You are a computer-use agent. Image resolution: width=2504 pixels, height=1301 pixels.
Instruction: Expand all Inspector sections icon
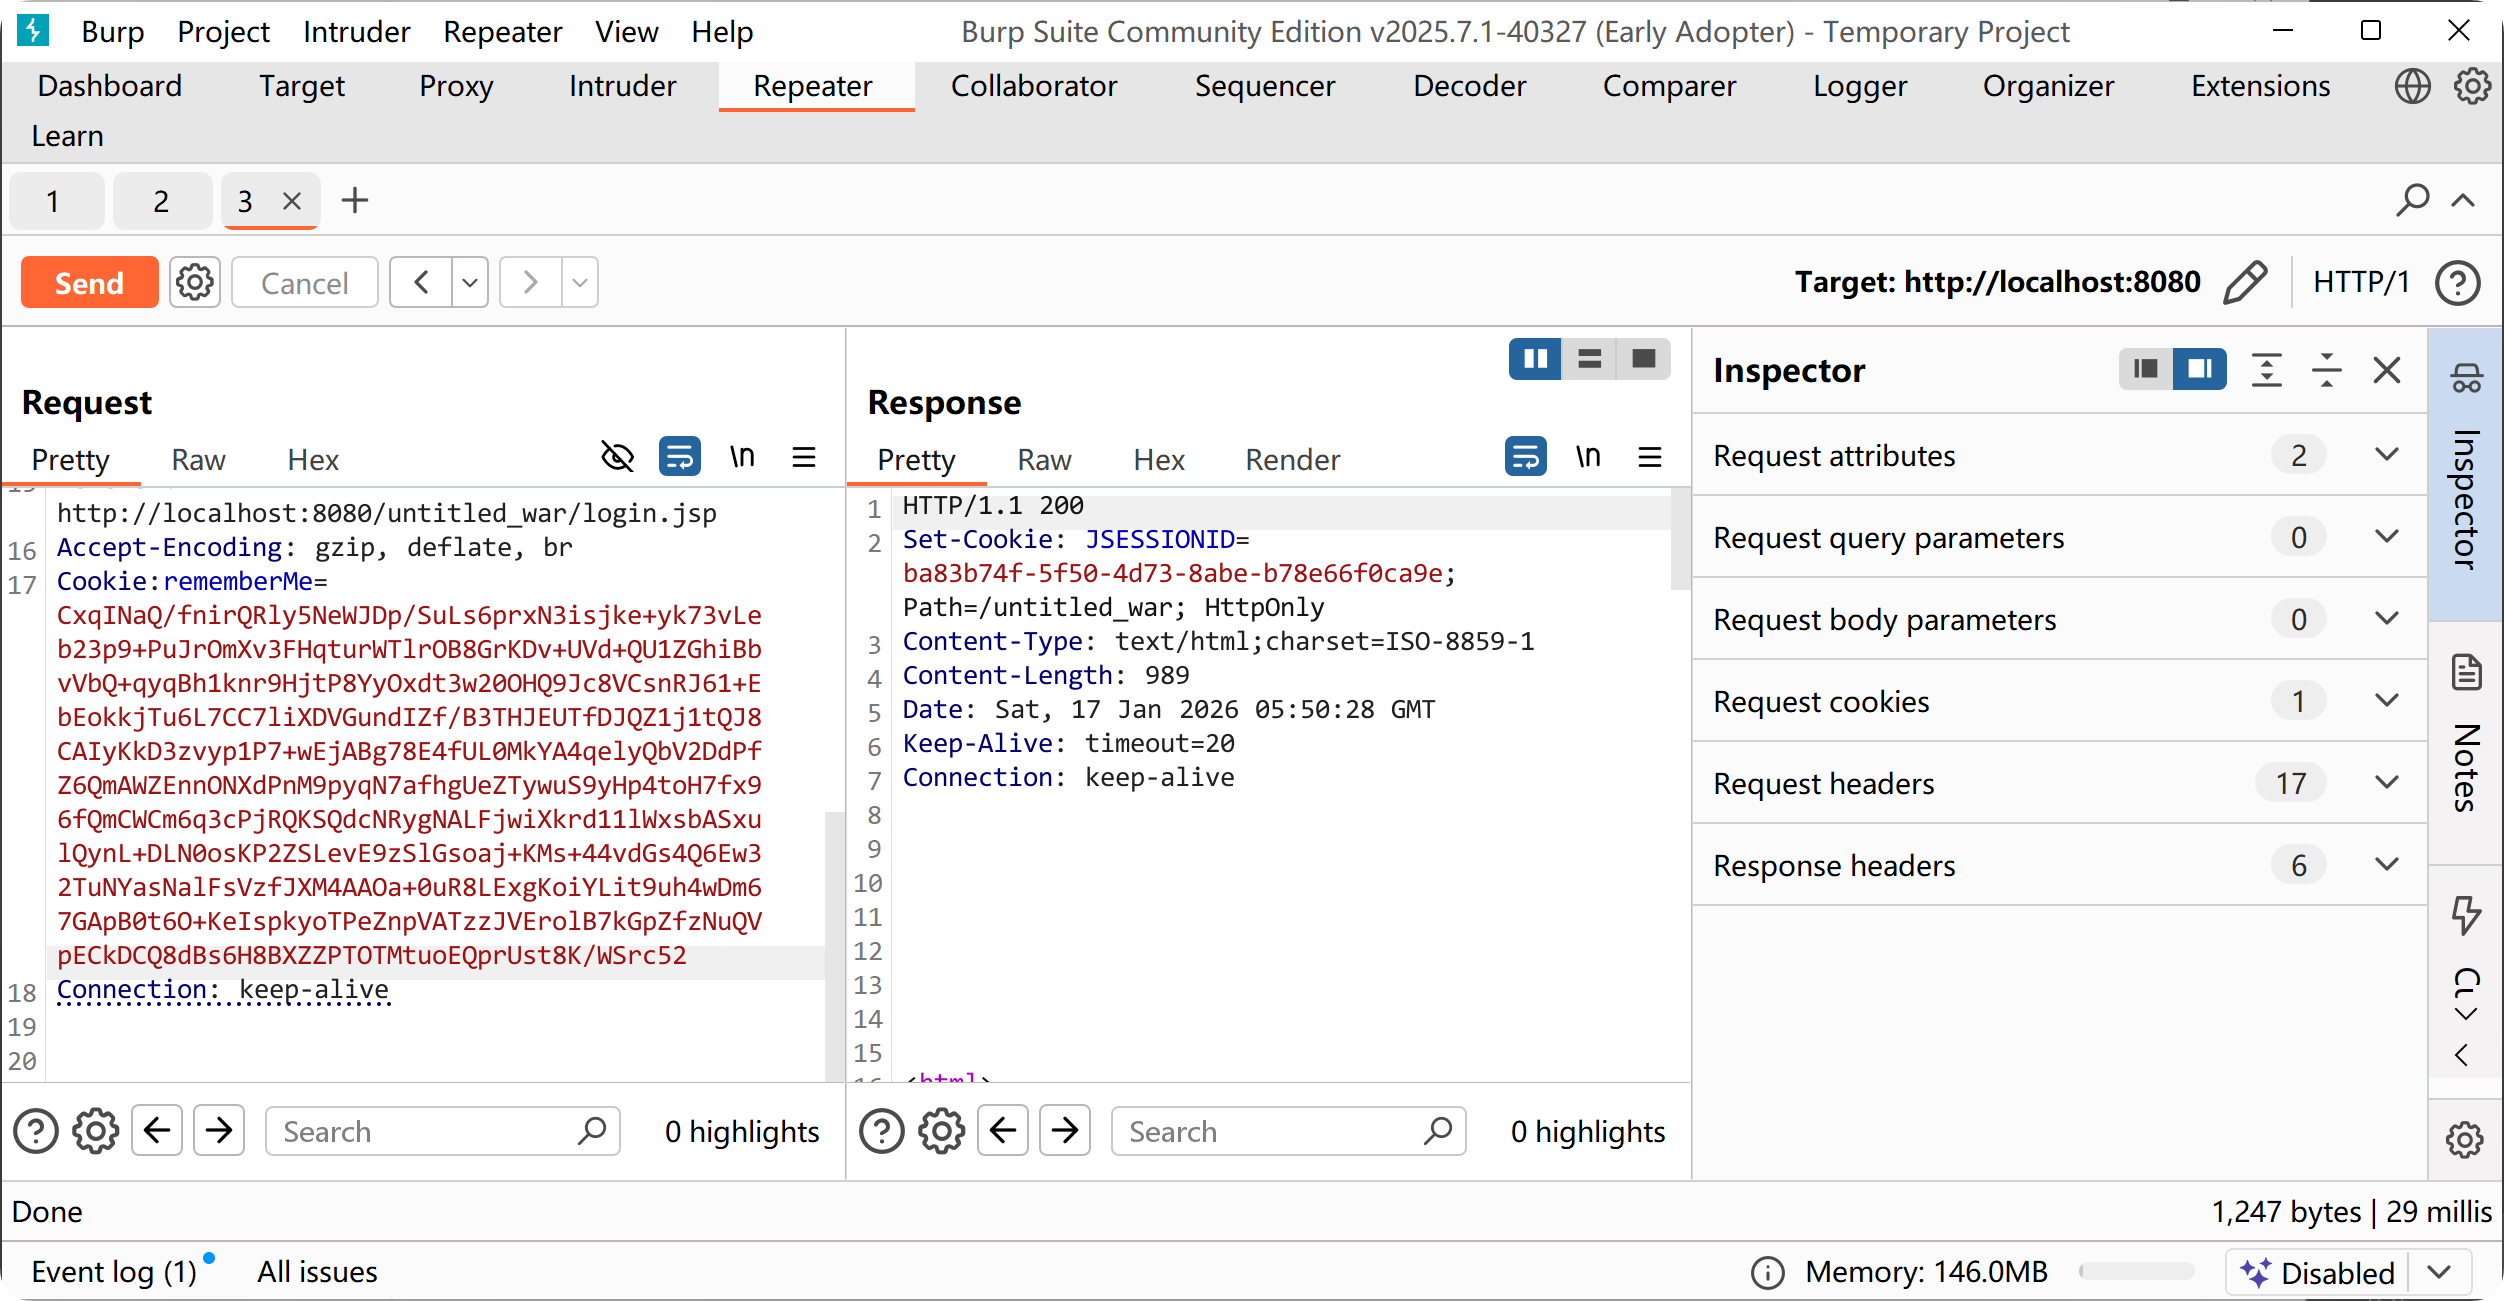(x=2267, y=370)
